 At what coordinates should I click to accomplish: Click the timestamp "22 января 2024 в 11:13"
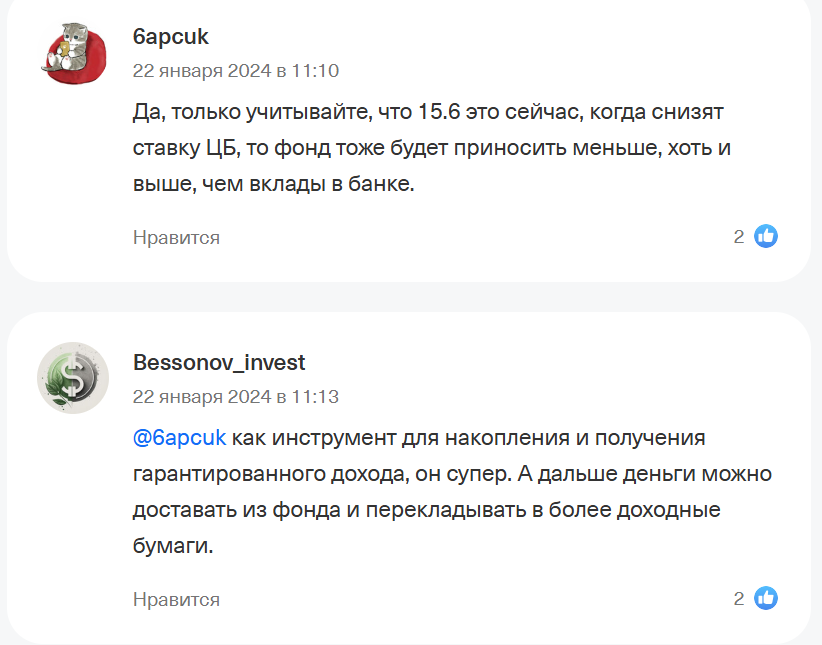click(235, 395)
